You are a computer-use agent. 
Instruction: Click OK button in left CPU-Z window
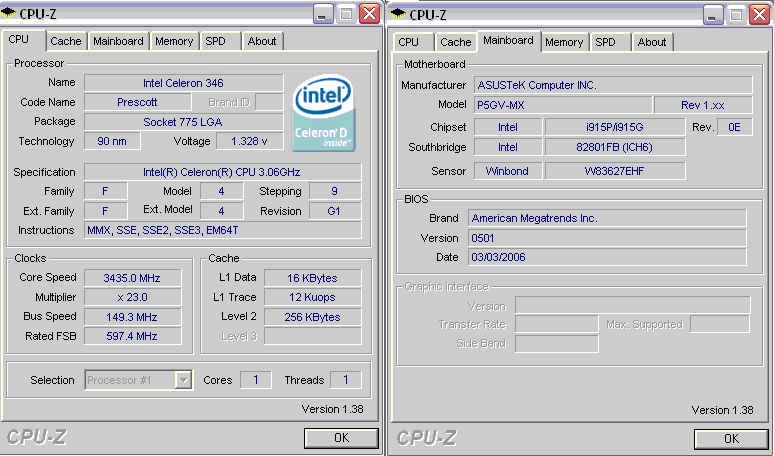click(341, 438)
